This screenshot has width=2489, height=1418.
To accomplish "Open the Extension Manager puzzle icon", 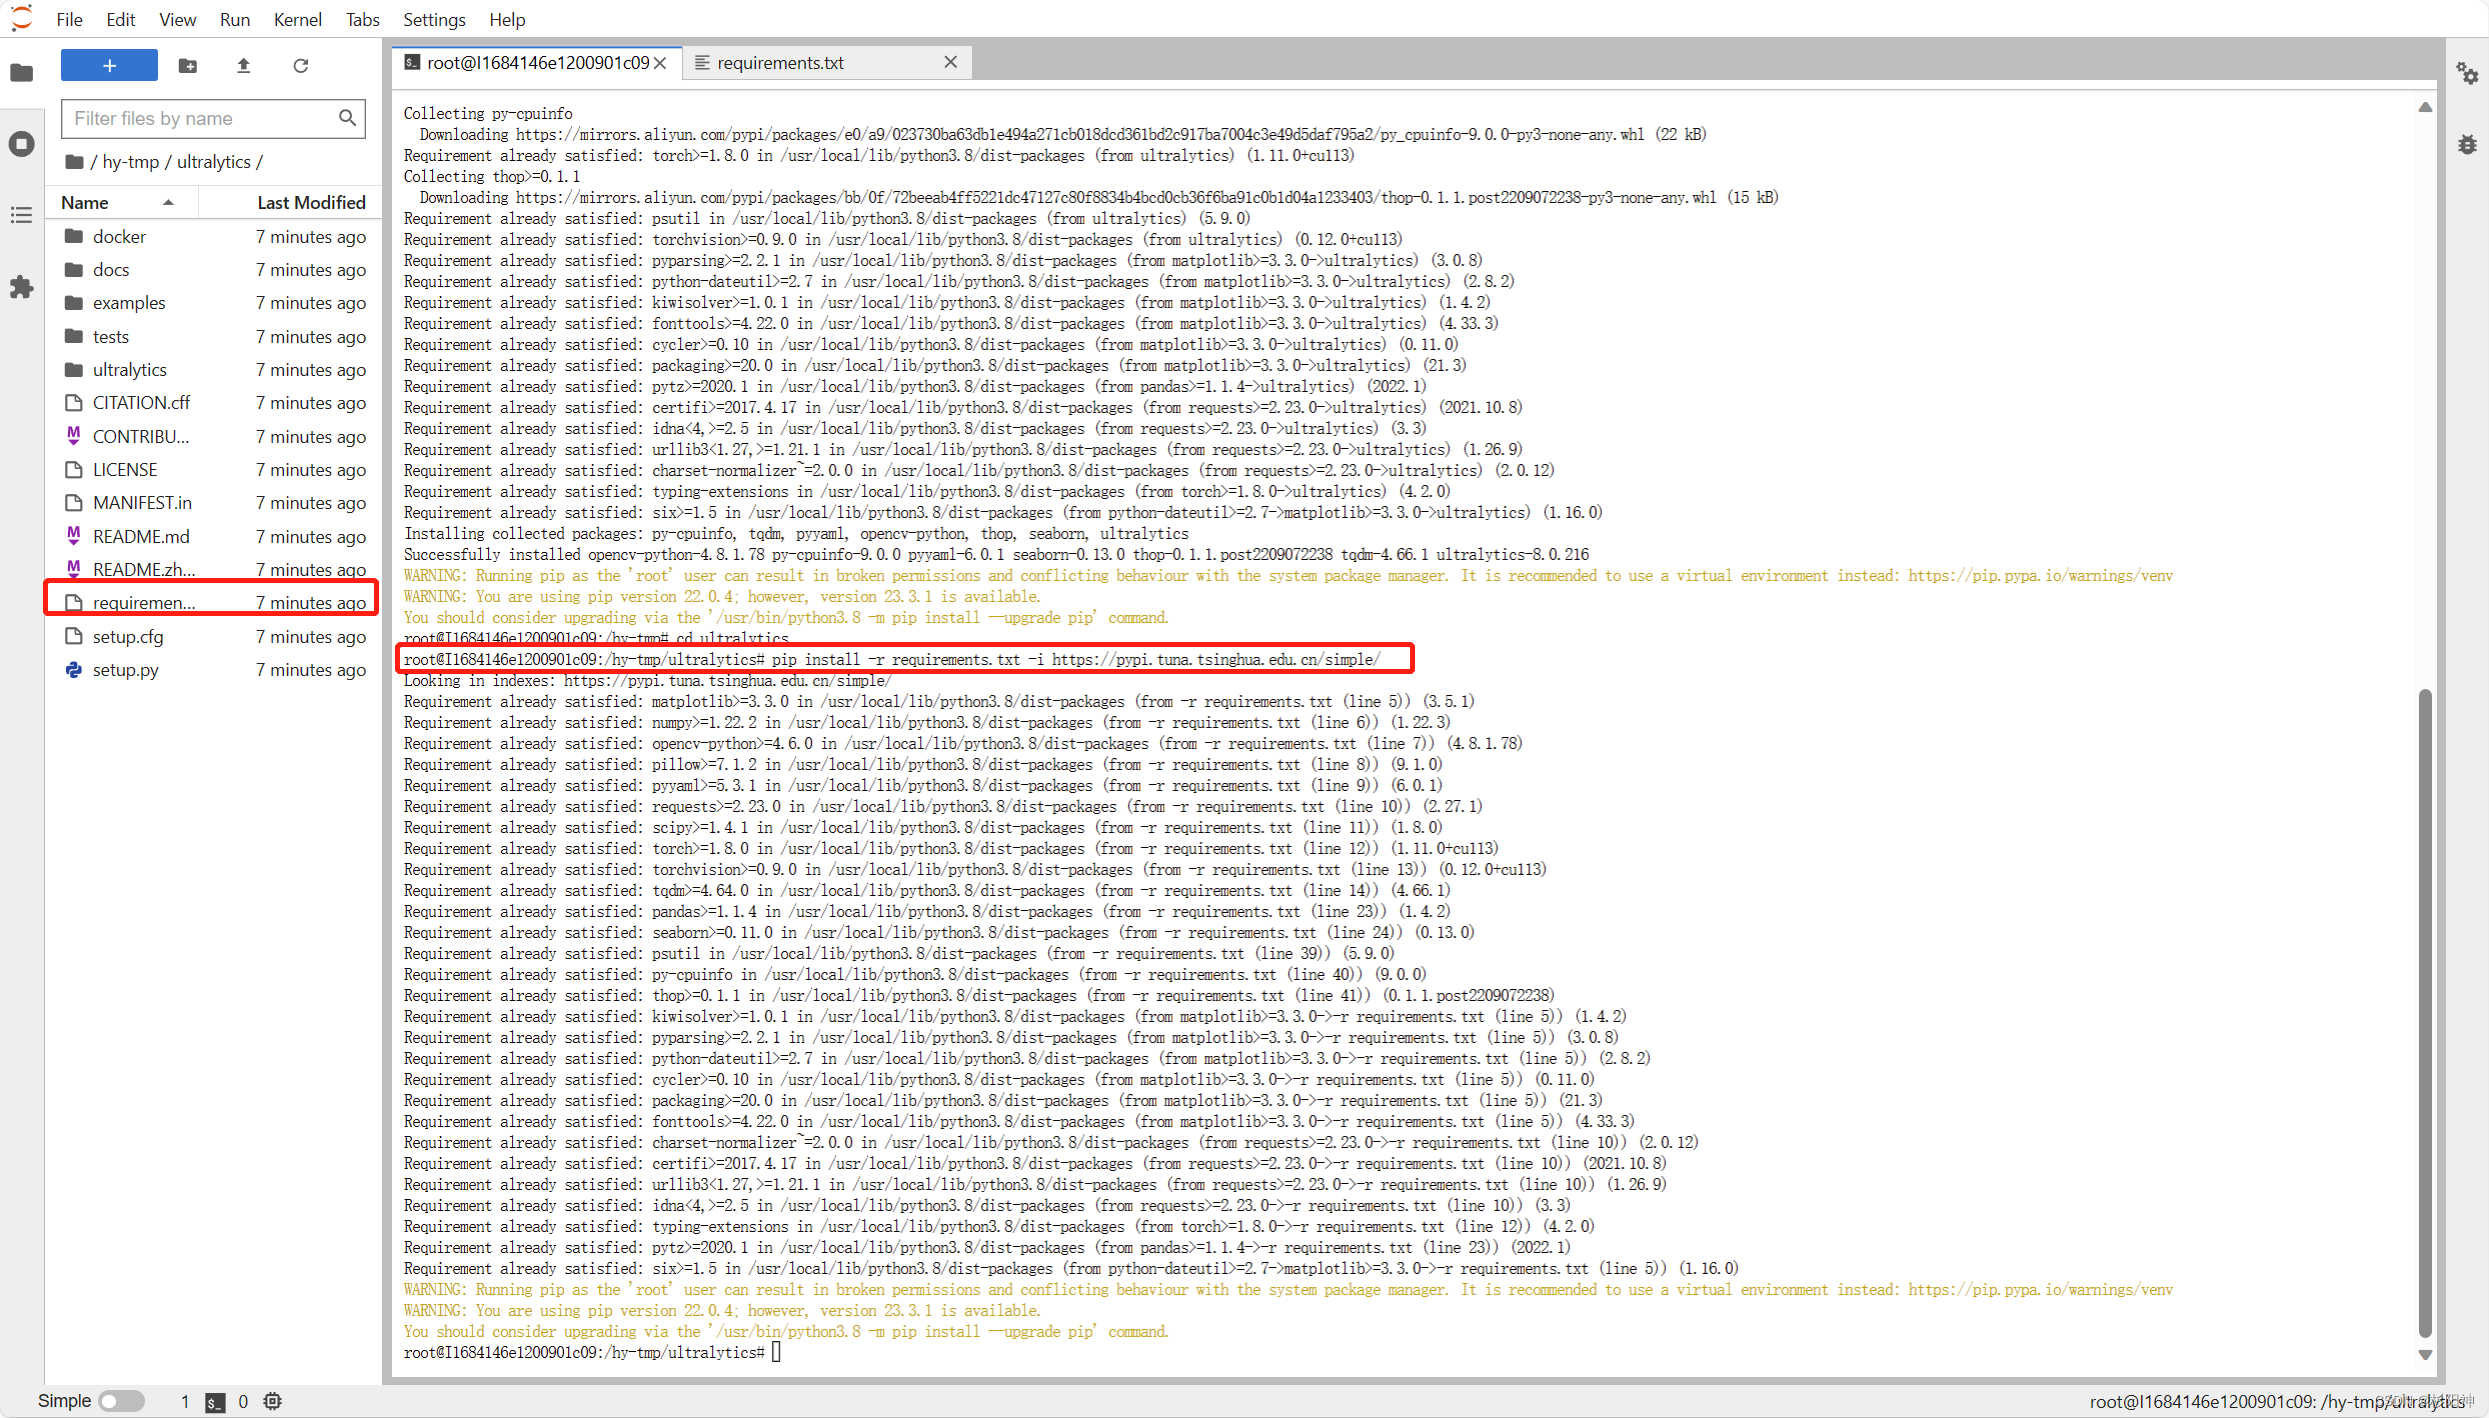I will coord(21,288).
